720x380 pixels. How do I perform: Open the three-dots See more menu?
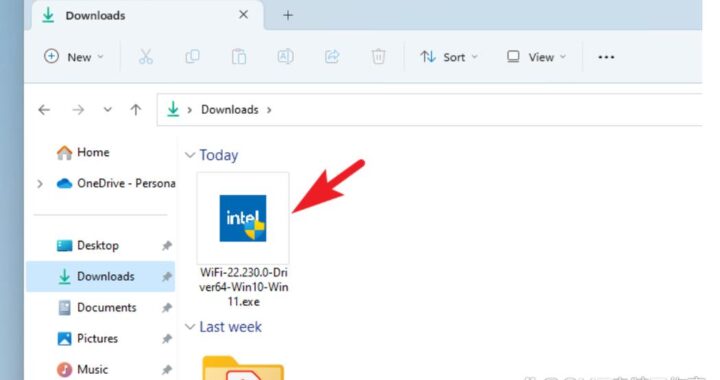606,57
